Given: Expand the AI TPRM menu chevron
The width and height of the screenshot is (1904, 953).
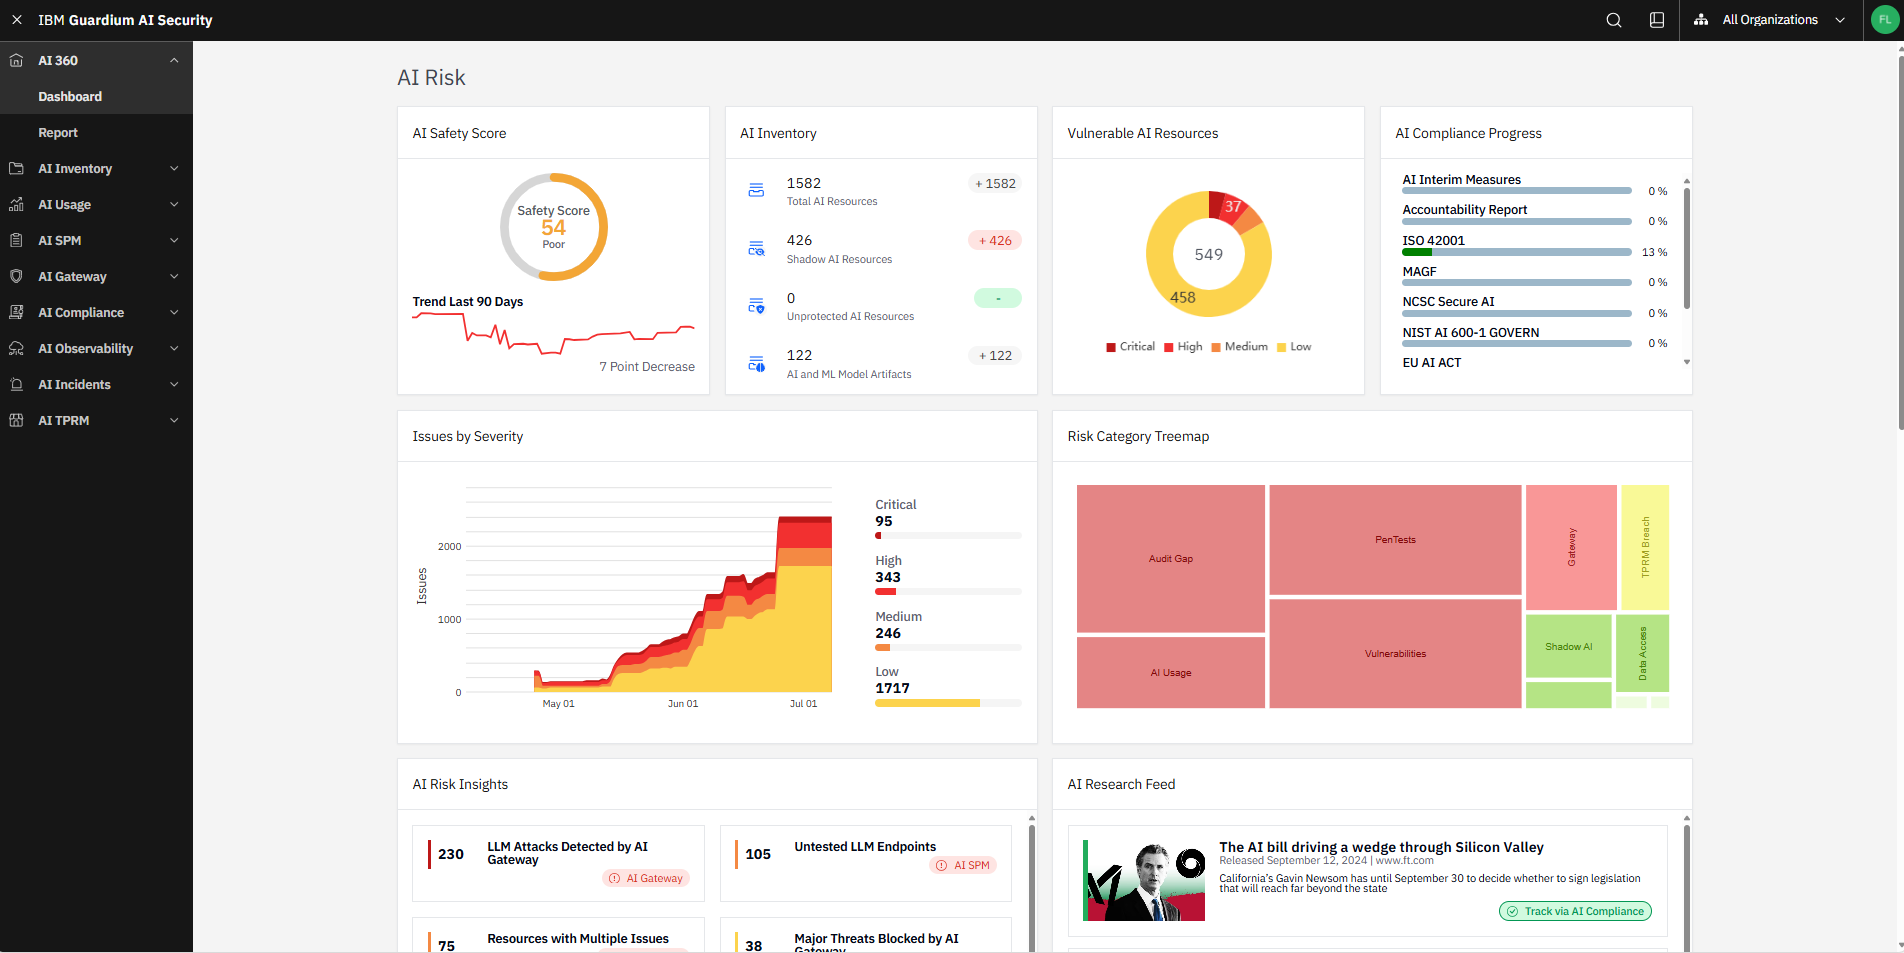Looking at the screenshot, I should (174, 420).
